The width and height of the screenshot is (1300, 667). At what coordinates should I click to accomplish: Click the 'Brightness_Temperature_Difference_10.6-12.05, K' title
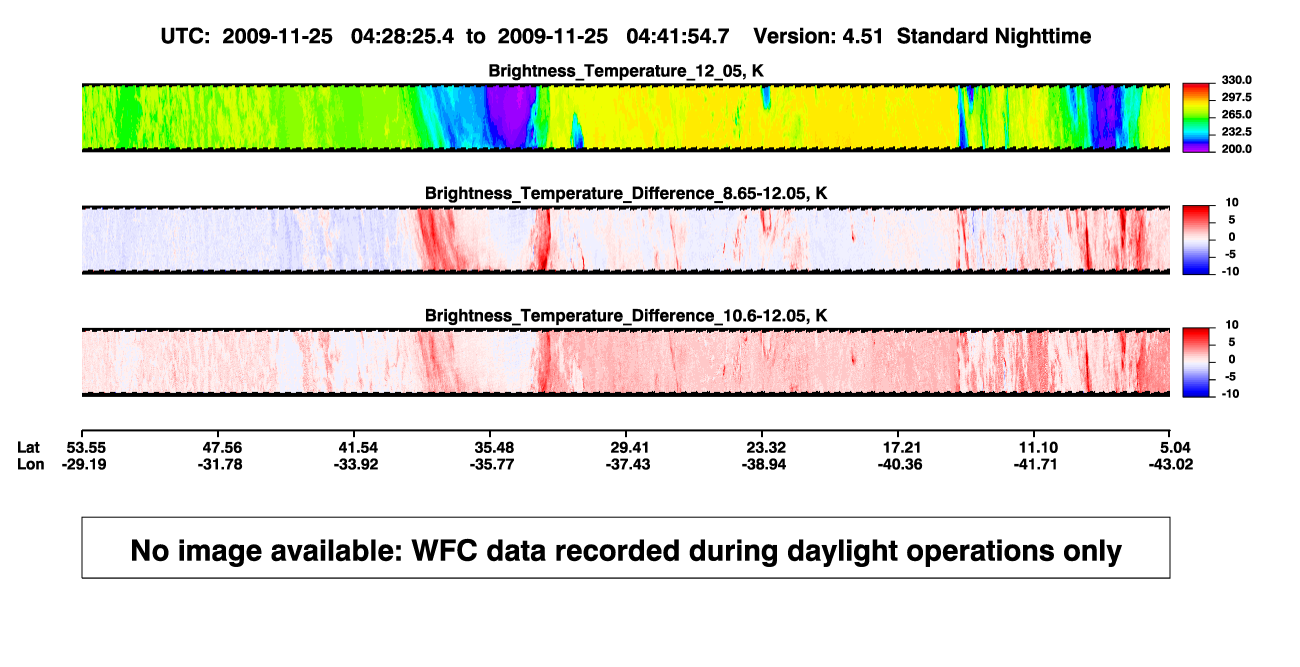click(626, 316)
